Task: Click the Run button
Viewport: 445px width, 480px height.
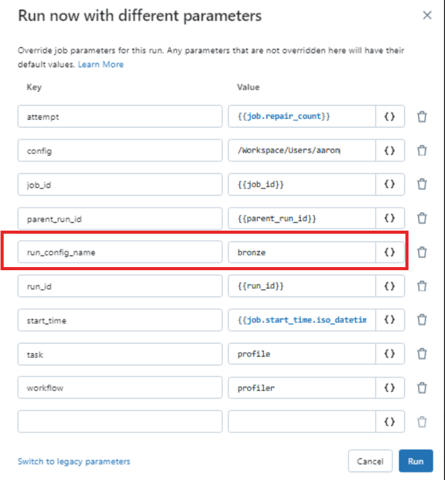Action: coord(416,461)
